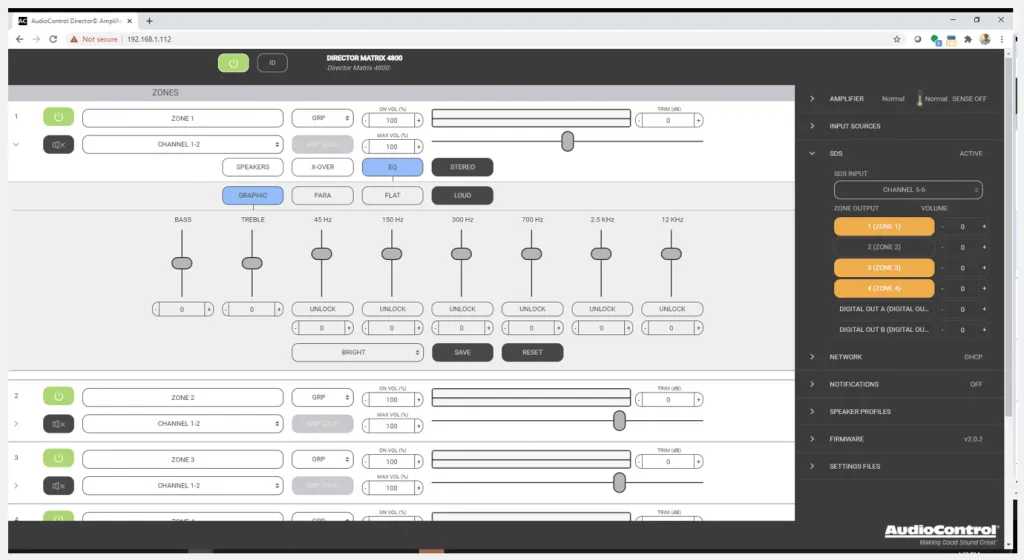Toggle the LOUD button
This screenshot has height=560, width=1024.
(x=462, y=195)
